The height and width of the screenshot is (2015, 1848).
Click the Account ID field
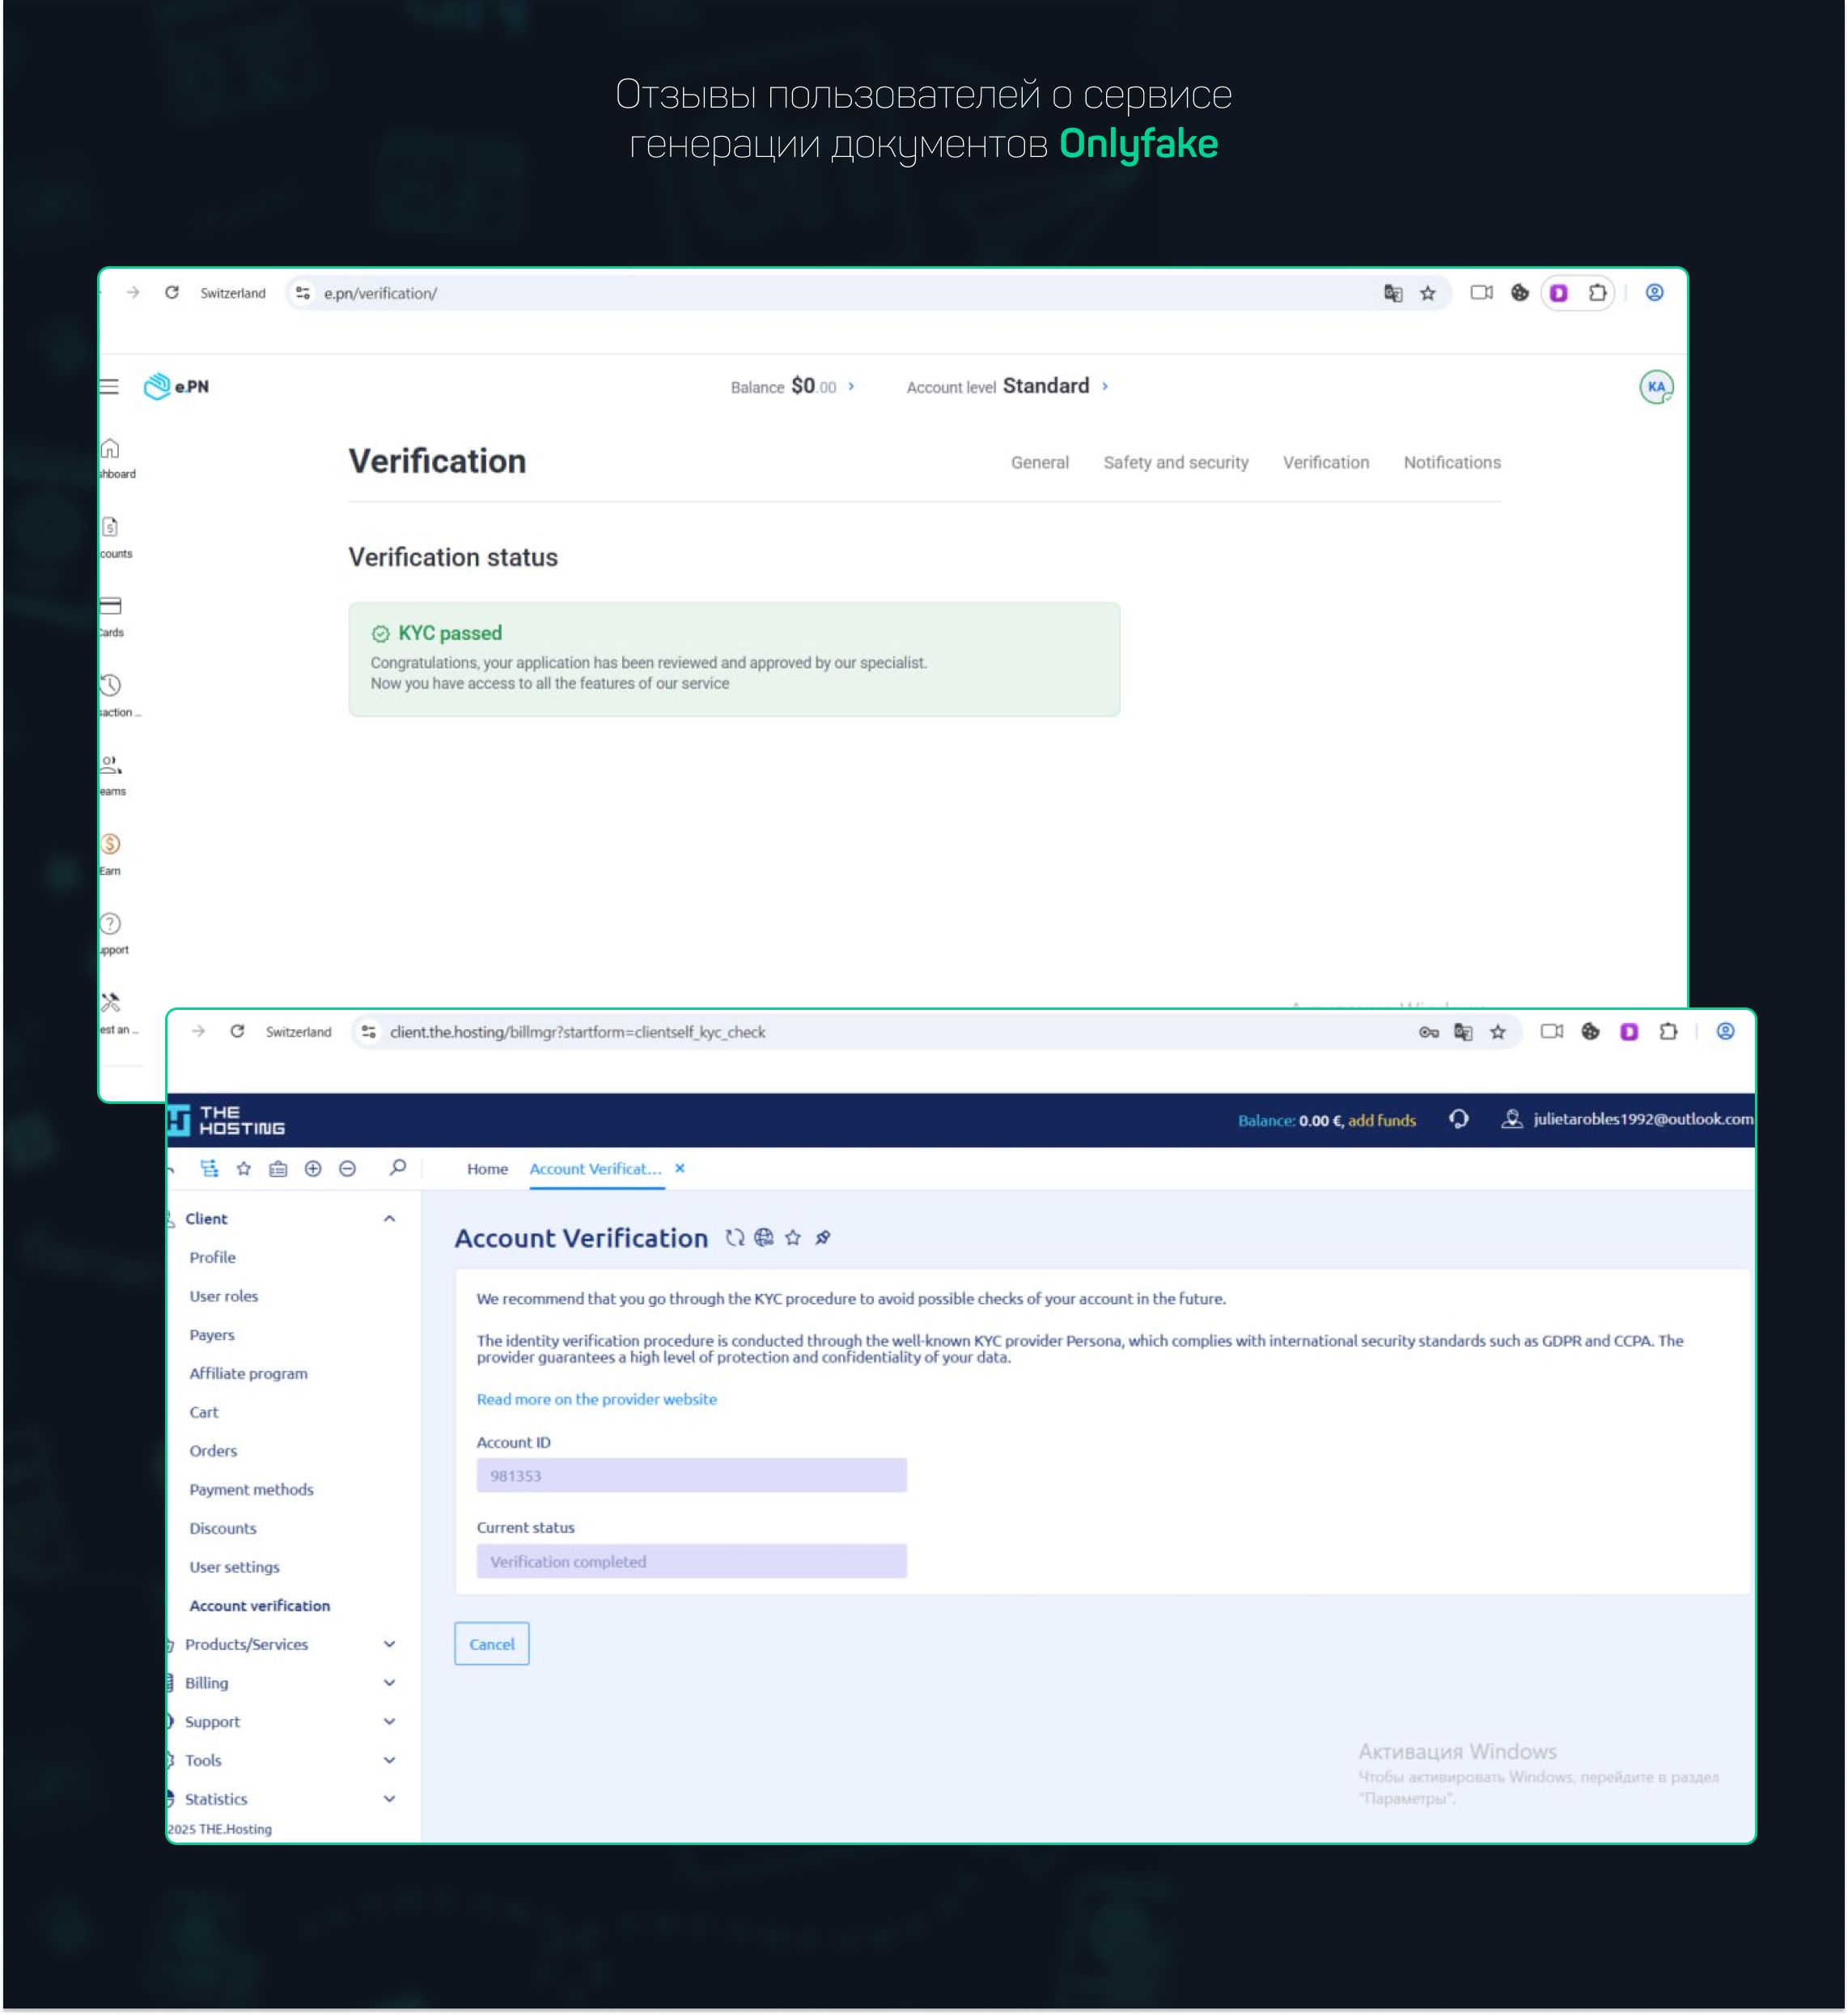click(691, 1475)
